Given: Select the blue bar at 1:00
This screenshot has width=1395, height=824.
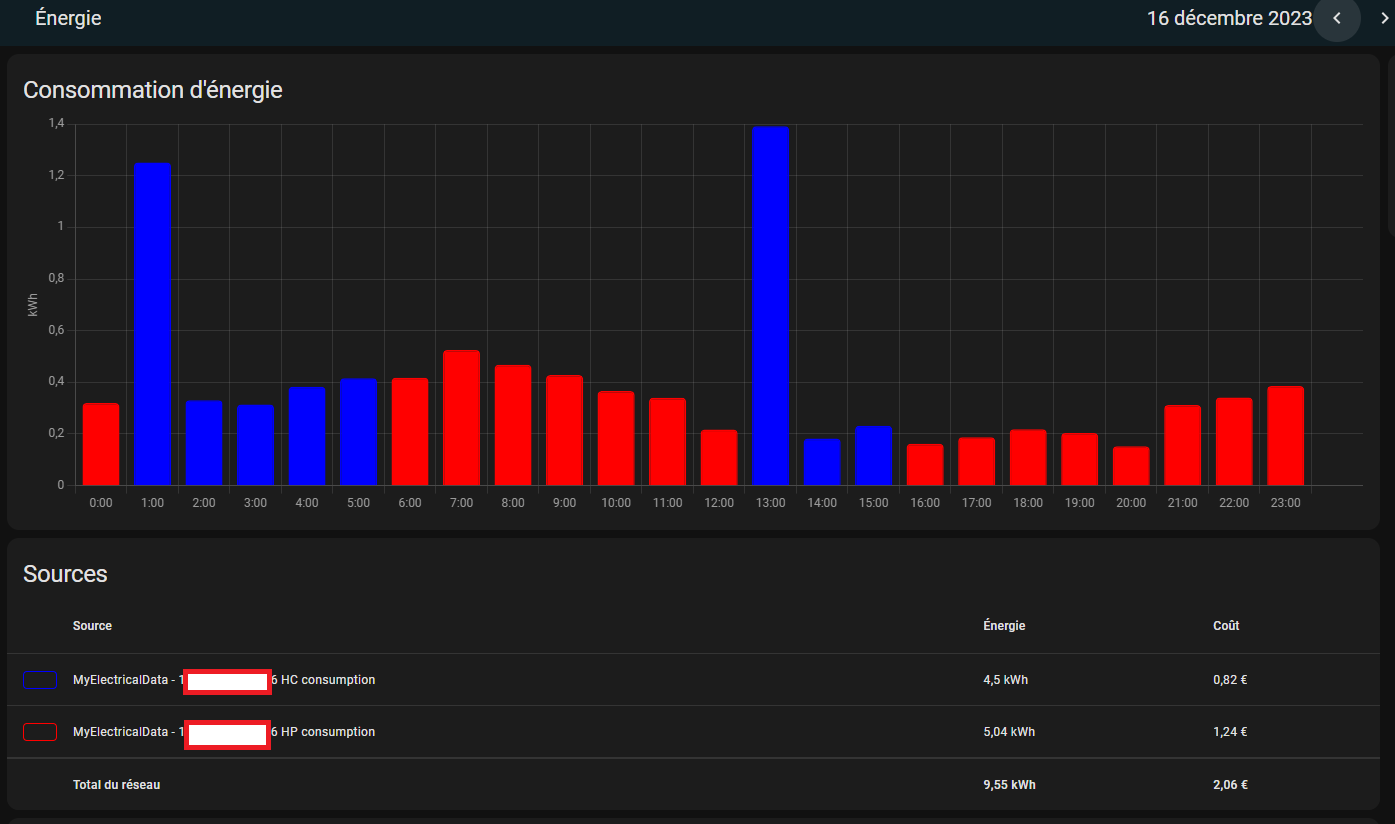Looking at the screenshot, I should (153, 324).
